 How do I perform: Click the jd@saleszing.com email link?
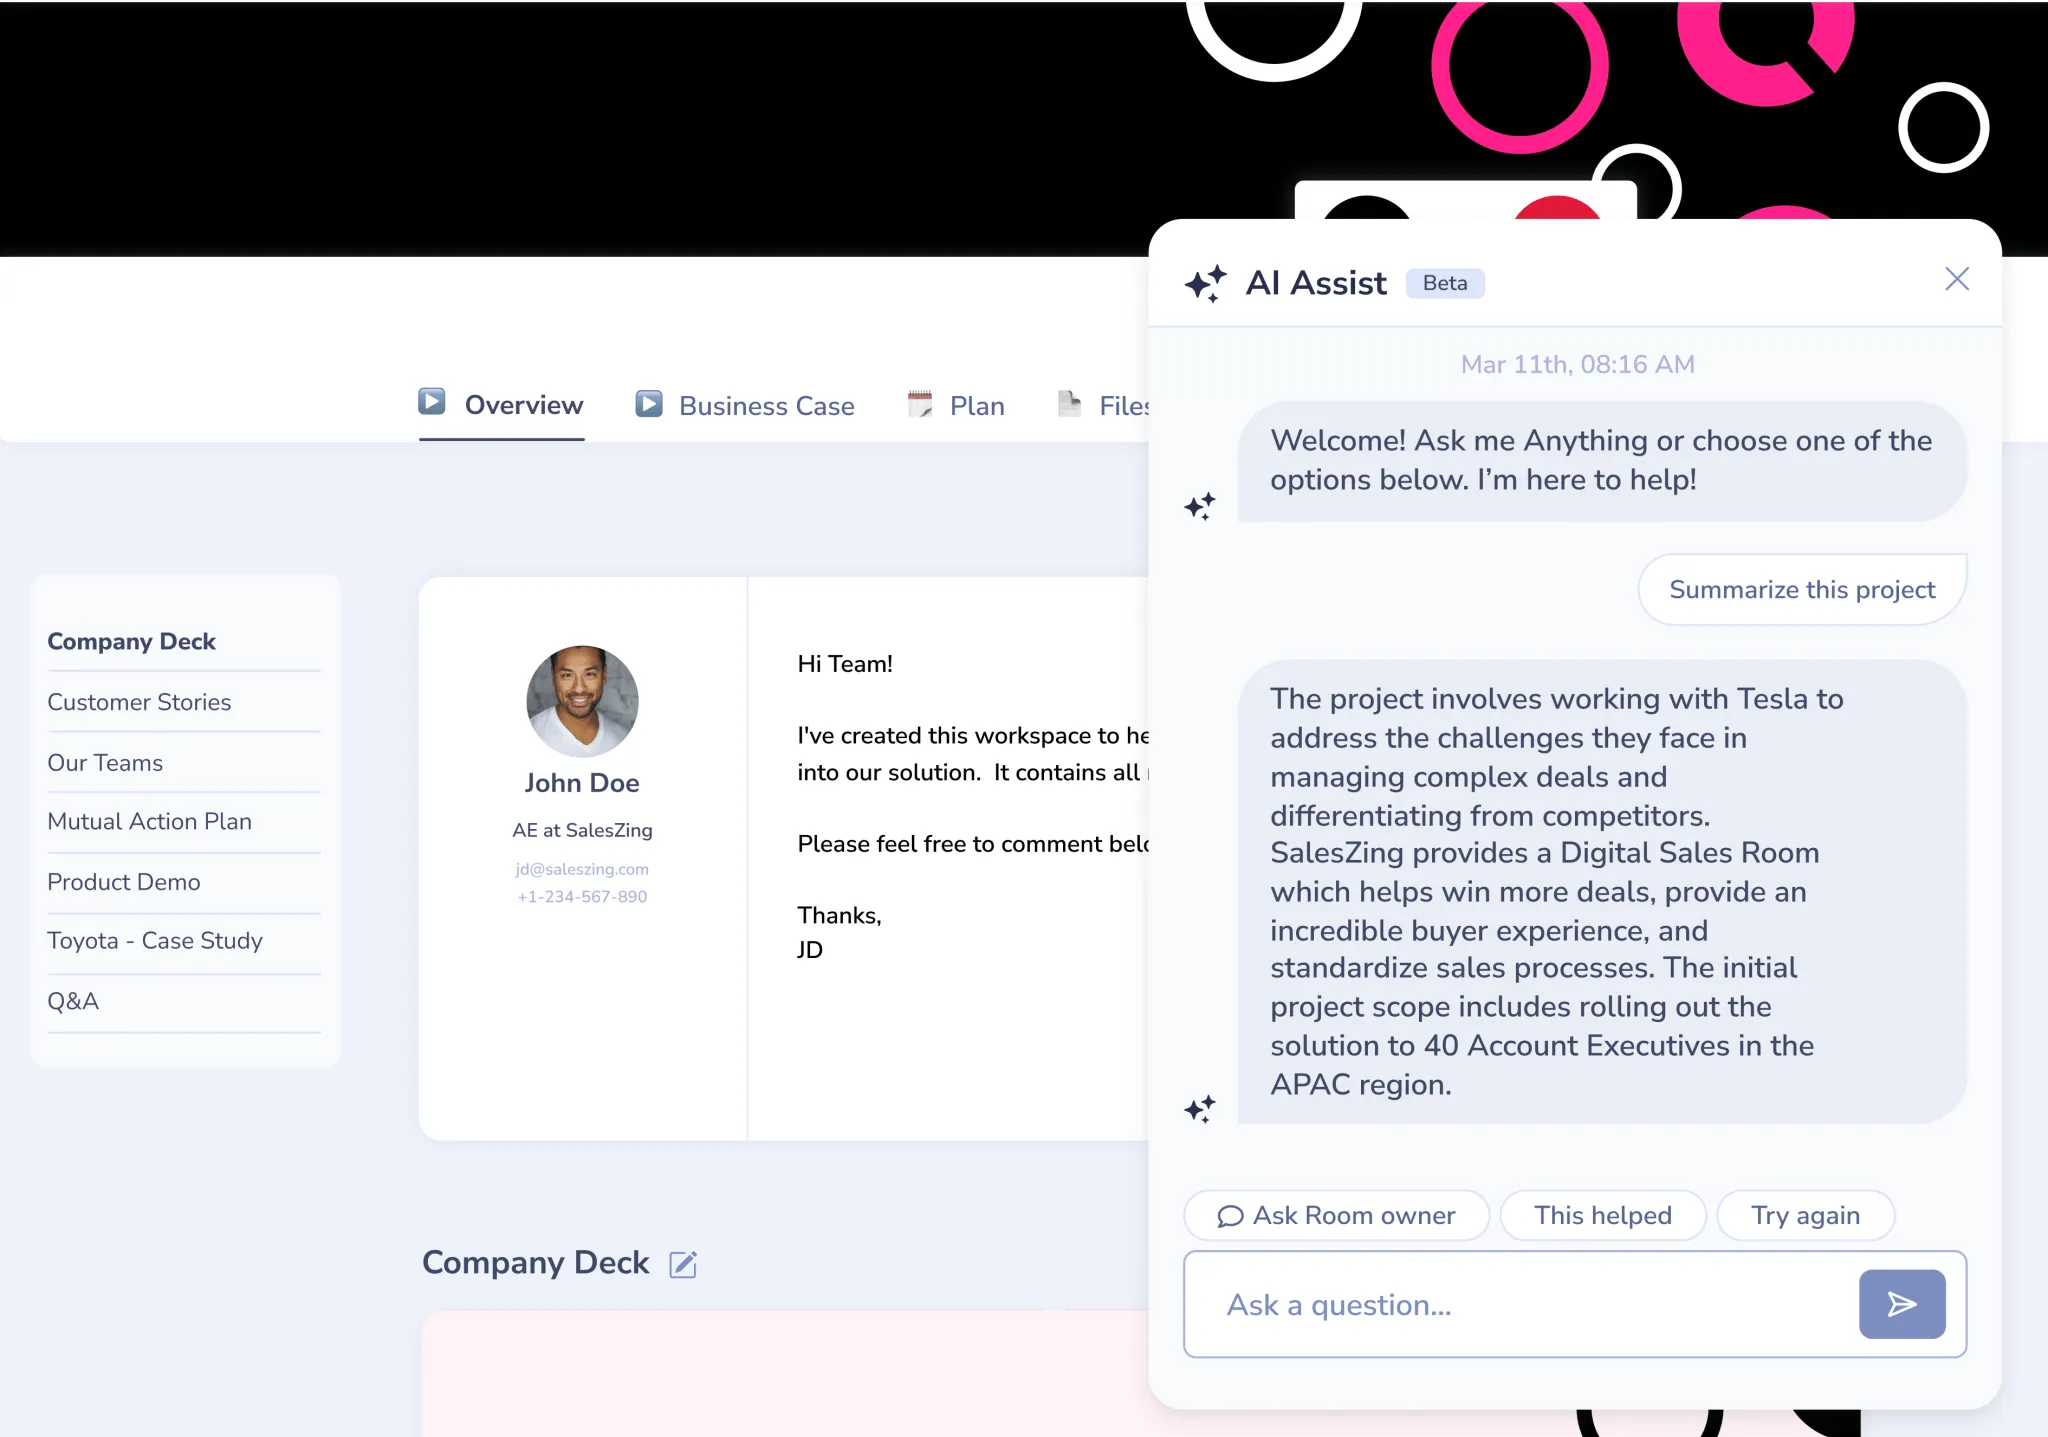pos(582,869)
